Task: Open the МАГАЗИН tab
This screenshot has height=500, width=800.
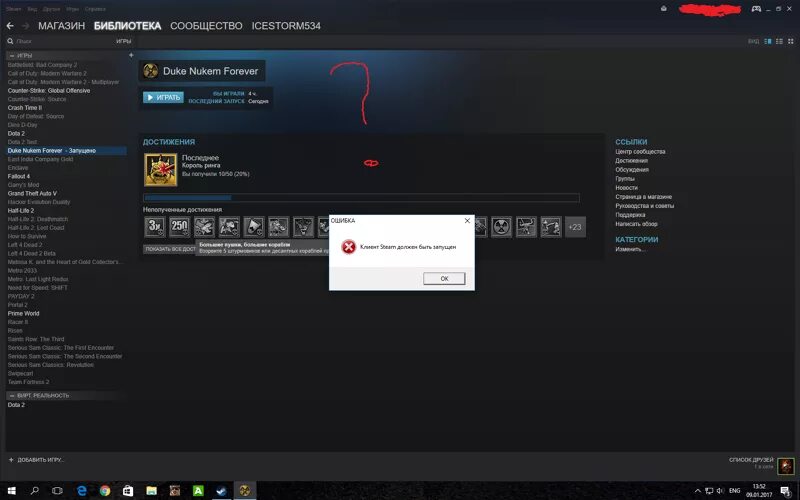Action: [61, 26]
